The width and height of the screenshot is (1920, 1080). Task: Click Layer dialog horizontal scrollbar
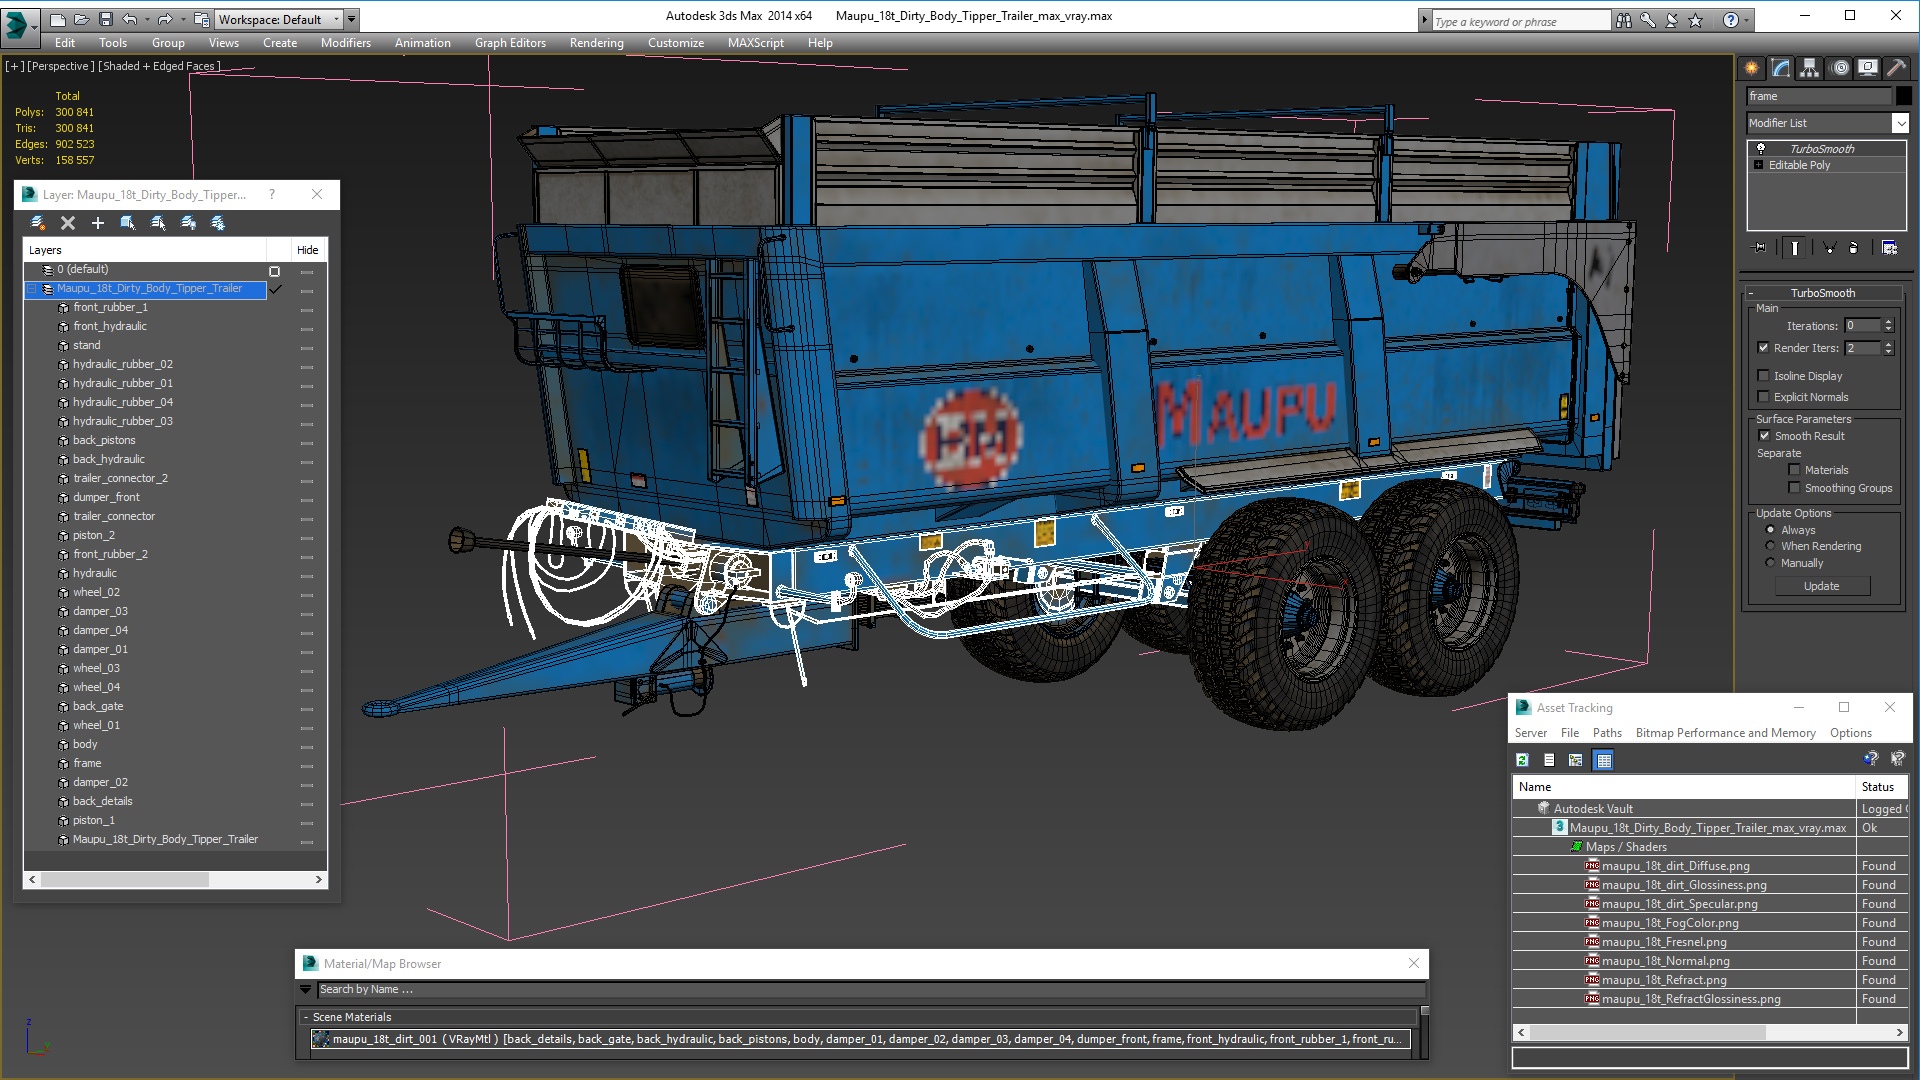click(x=125, y=880)
